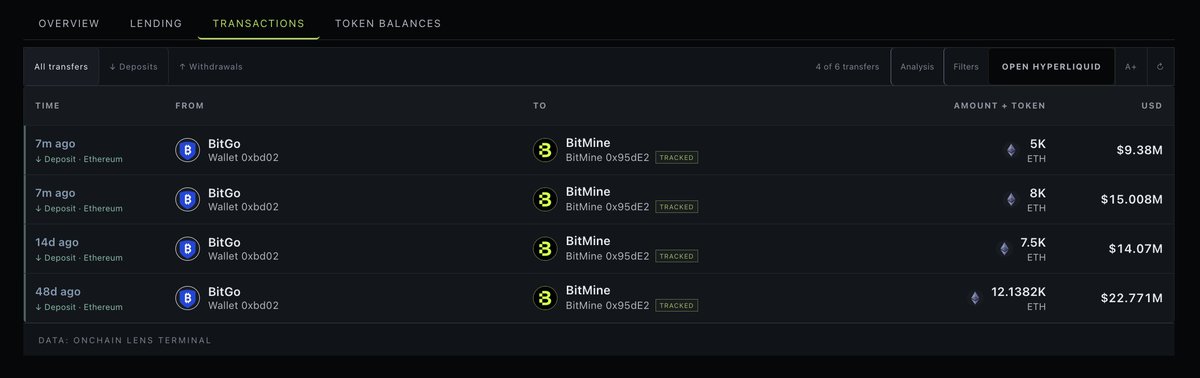This screenshot has width=1200, height=378.
Task: Sort by the USD column header
Action: (1154, 106)
